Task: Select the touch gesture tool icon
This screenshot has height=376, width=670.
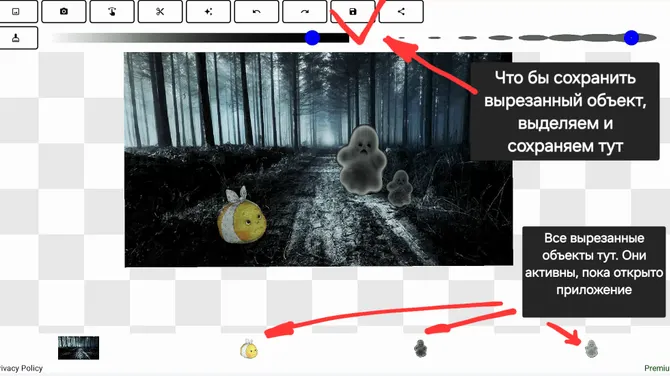Action: [112, 12]
